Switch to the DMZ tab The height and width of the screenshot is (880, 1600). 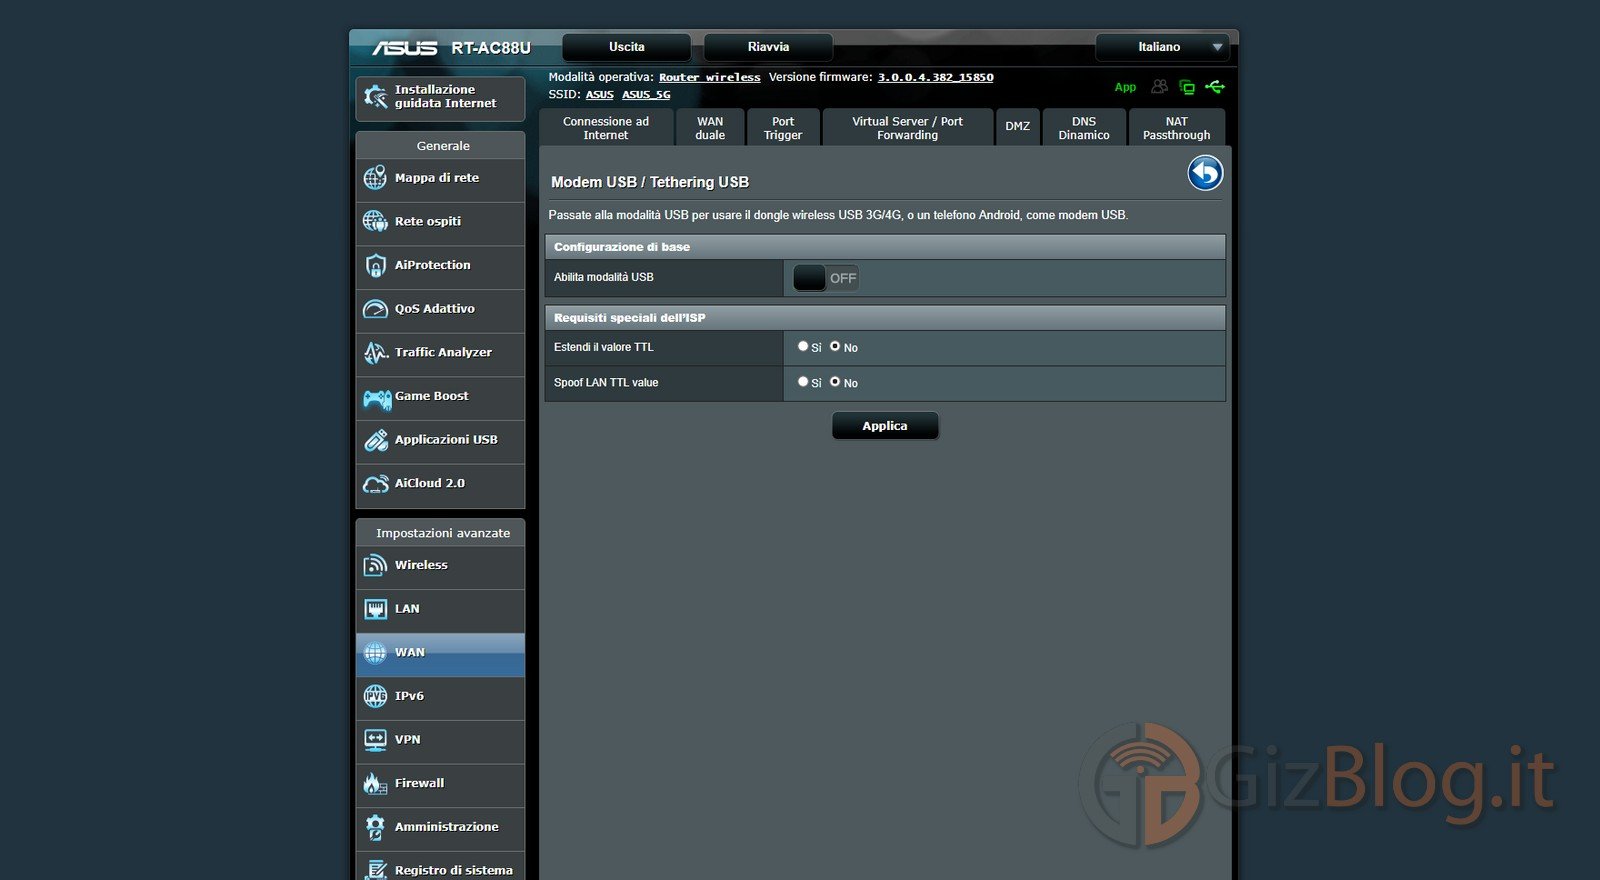pyautogui.click(x=1018, y=127)
